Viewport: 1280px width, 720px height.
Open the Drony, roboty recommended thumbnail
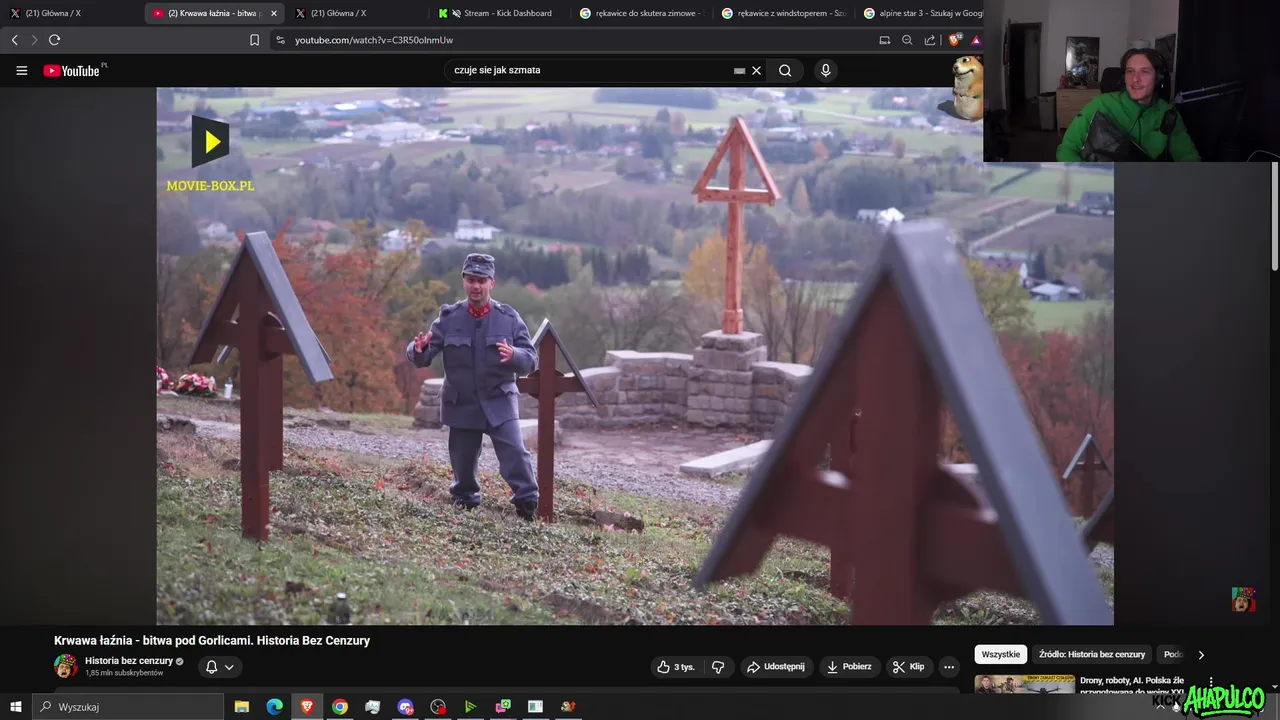(x=1025, y=685)
